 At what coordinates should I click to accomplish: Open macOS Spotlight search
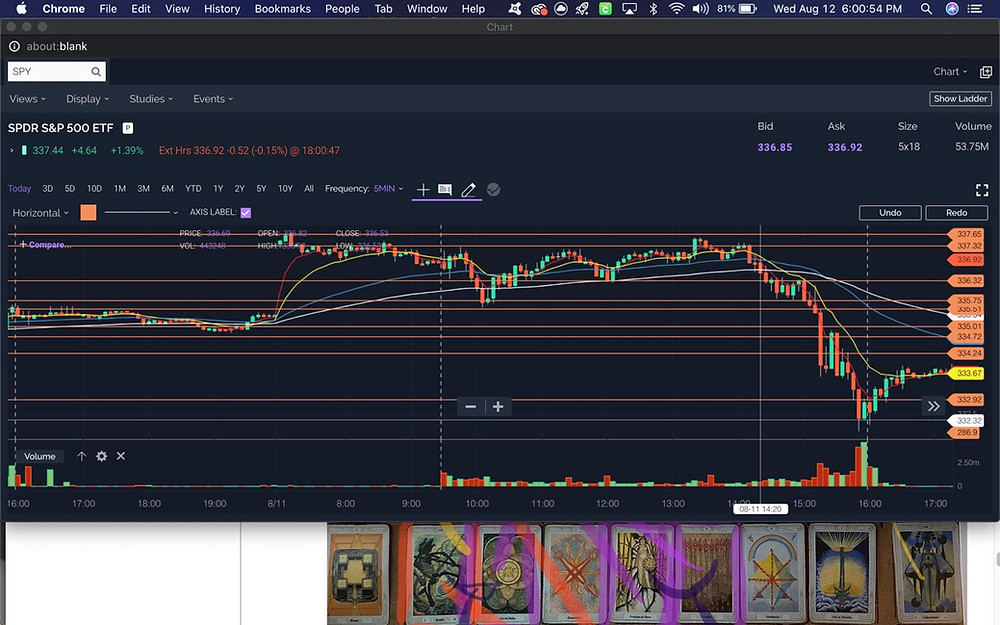[926, 9]
